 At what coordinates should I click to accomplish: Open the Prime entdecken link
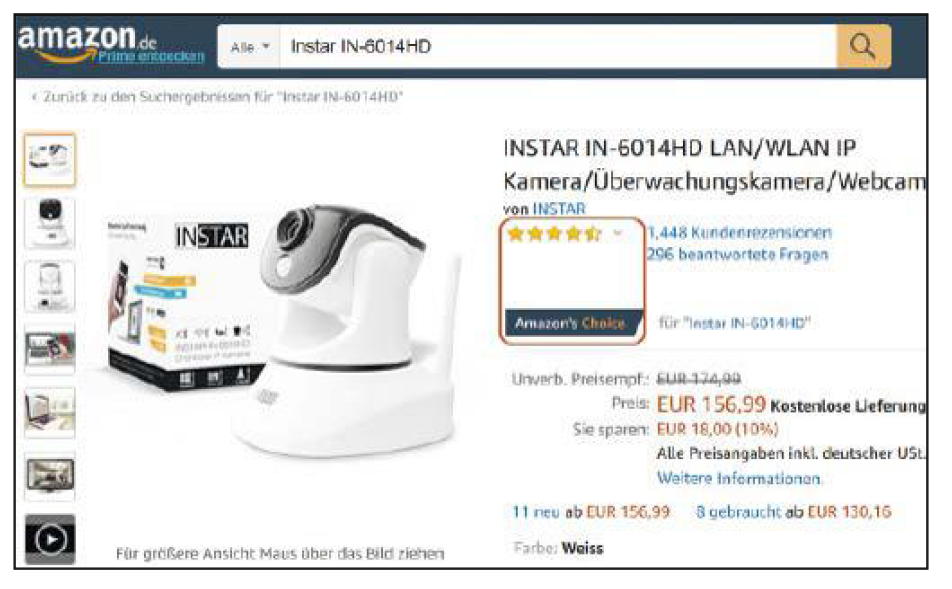tap(151, 56)
